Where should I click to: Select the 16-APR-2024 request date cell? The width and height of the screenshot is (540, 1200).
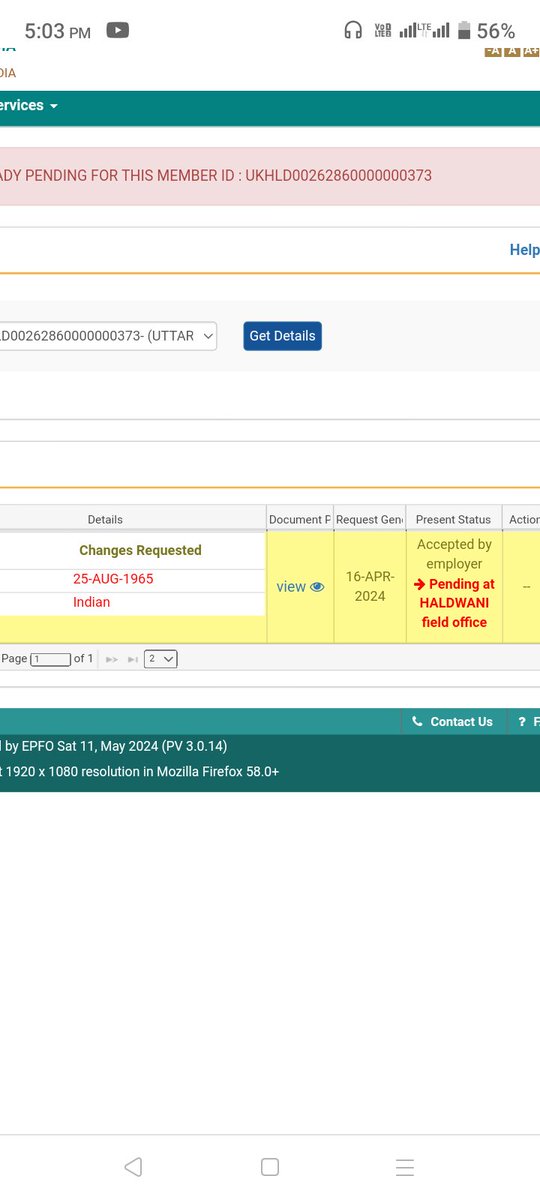pyautogui.click(x=369, y=587)
